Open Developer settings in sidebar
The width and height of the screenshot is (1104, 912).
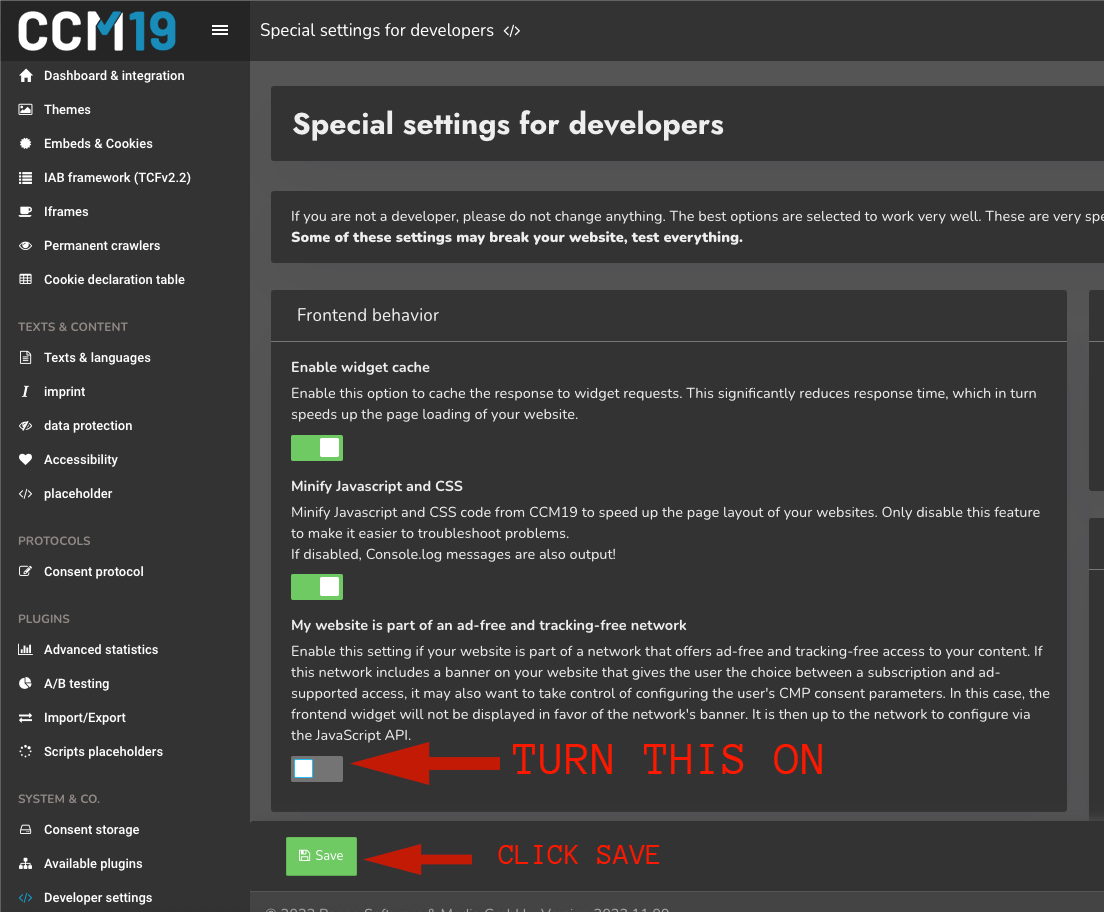(x=98, y=897)
